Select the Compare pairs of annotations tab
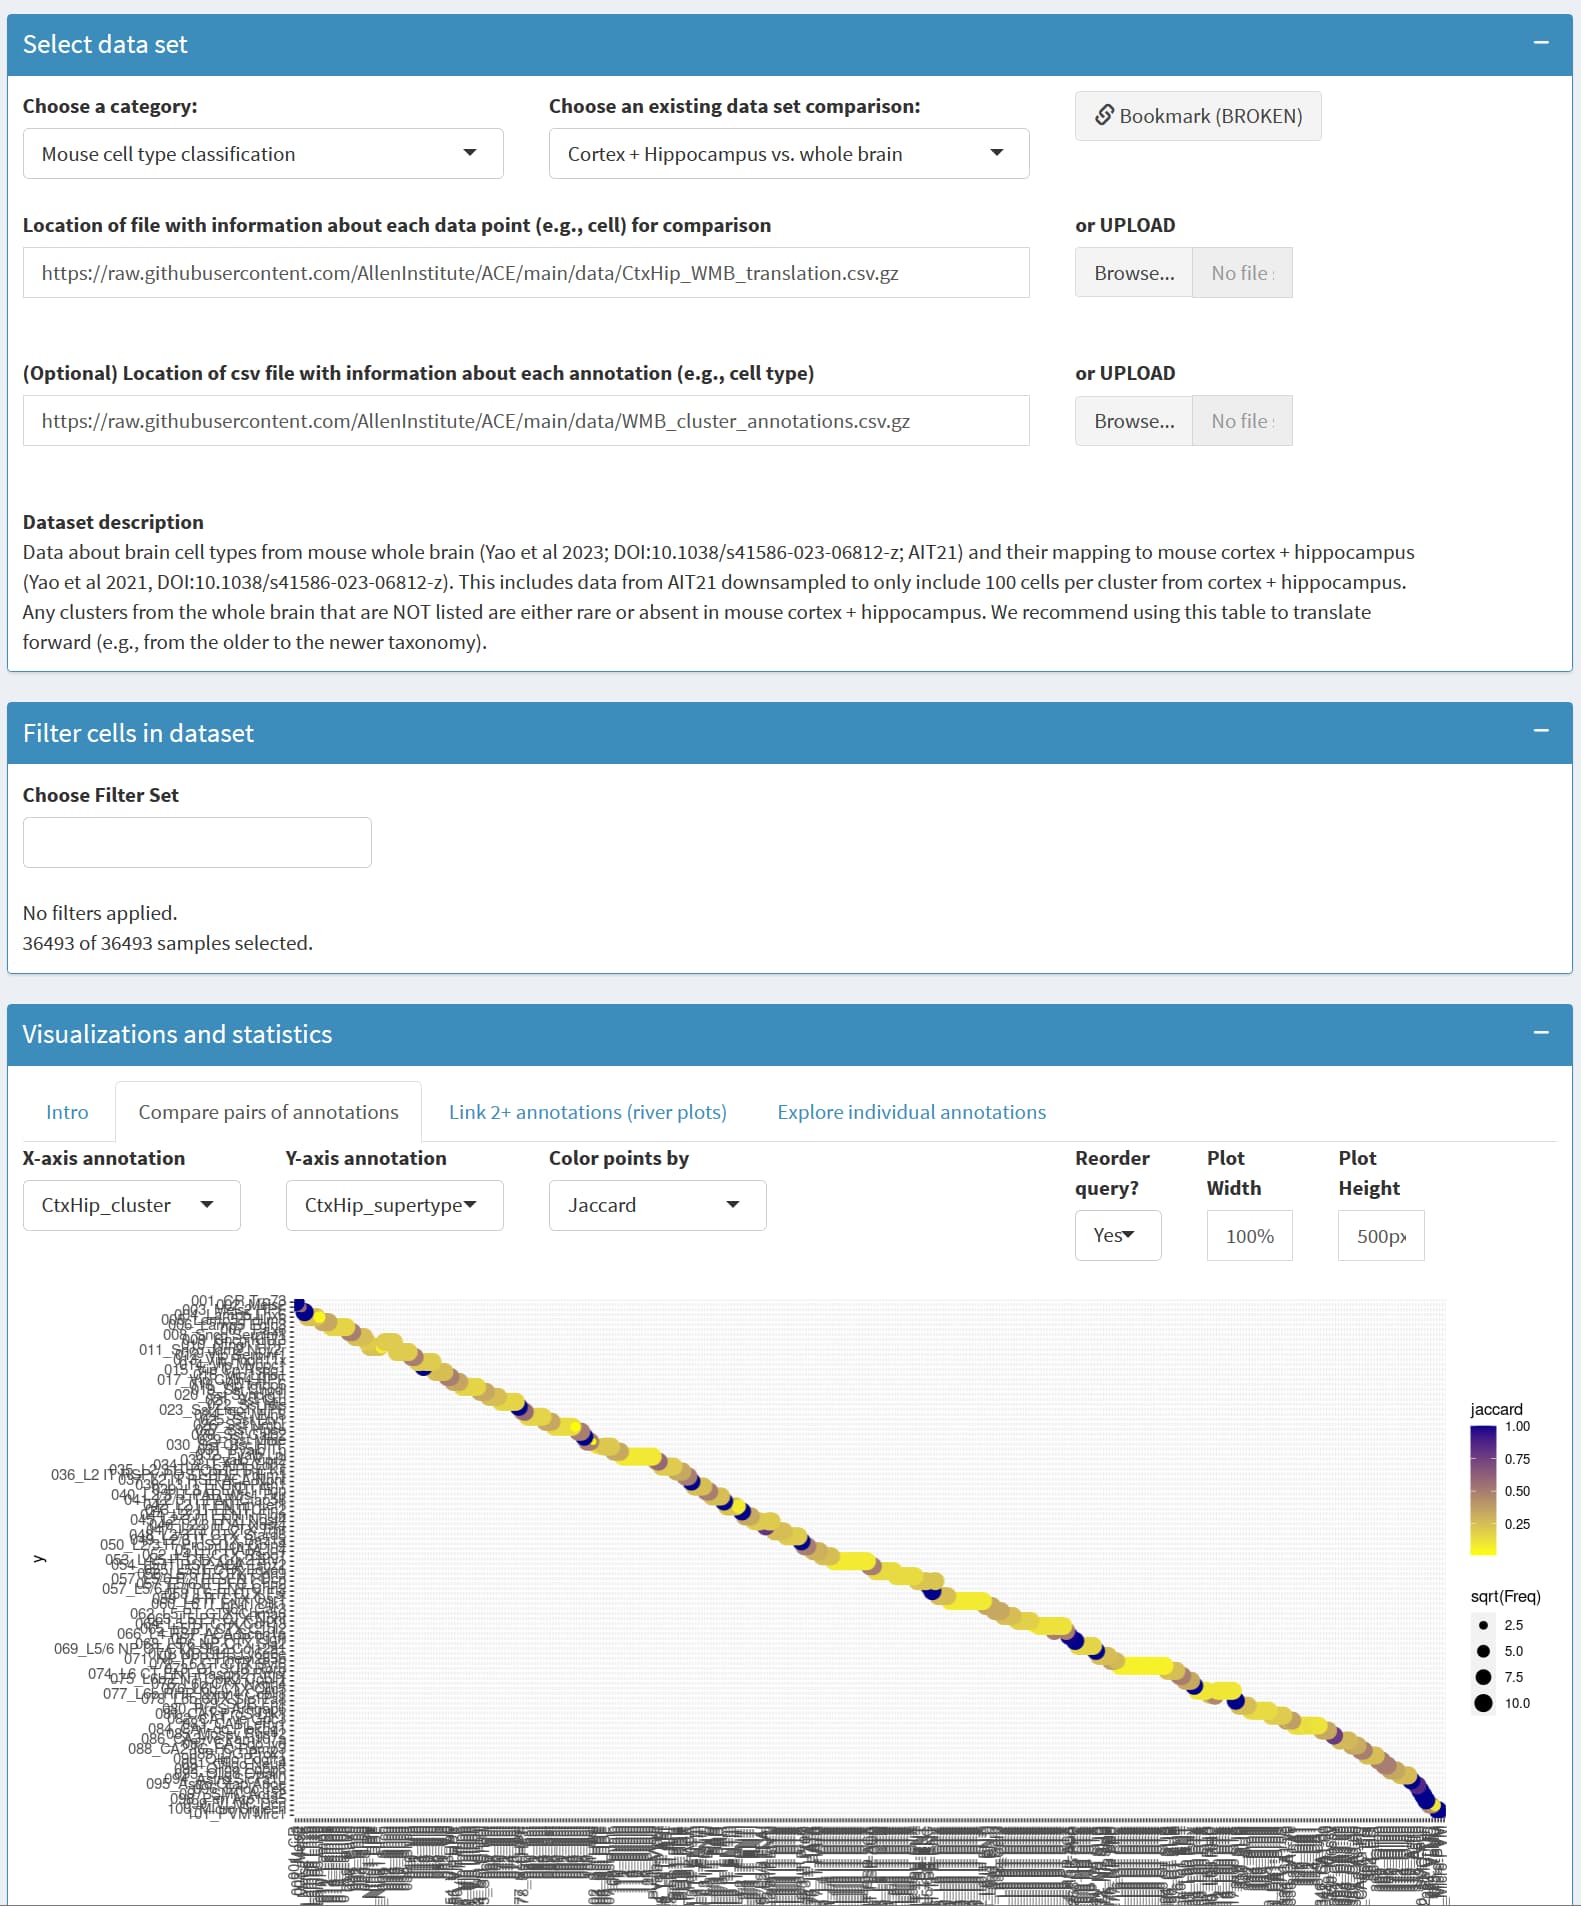 tap(268, 1112)
